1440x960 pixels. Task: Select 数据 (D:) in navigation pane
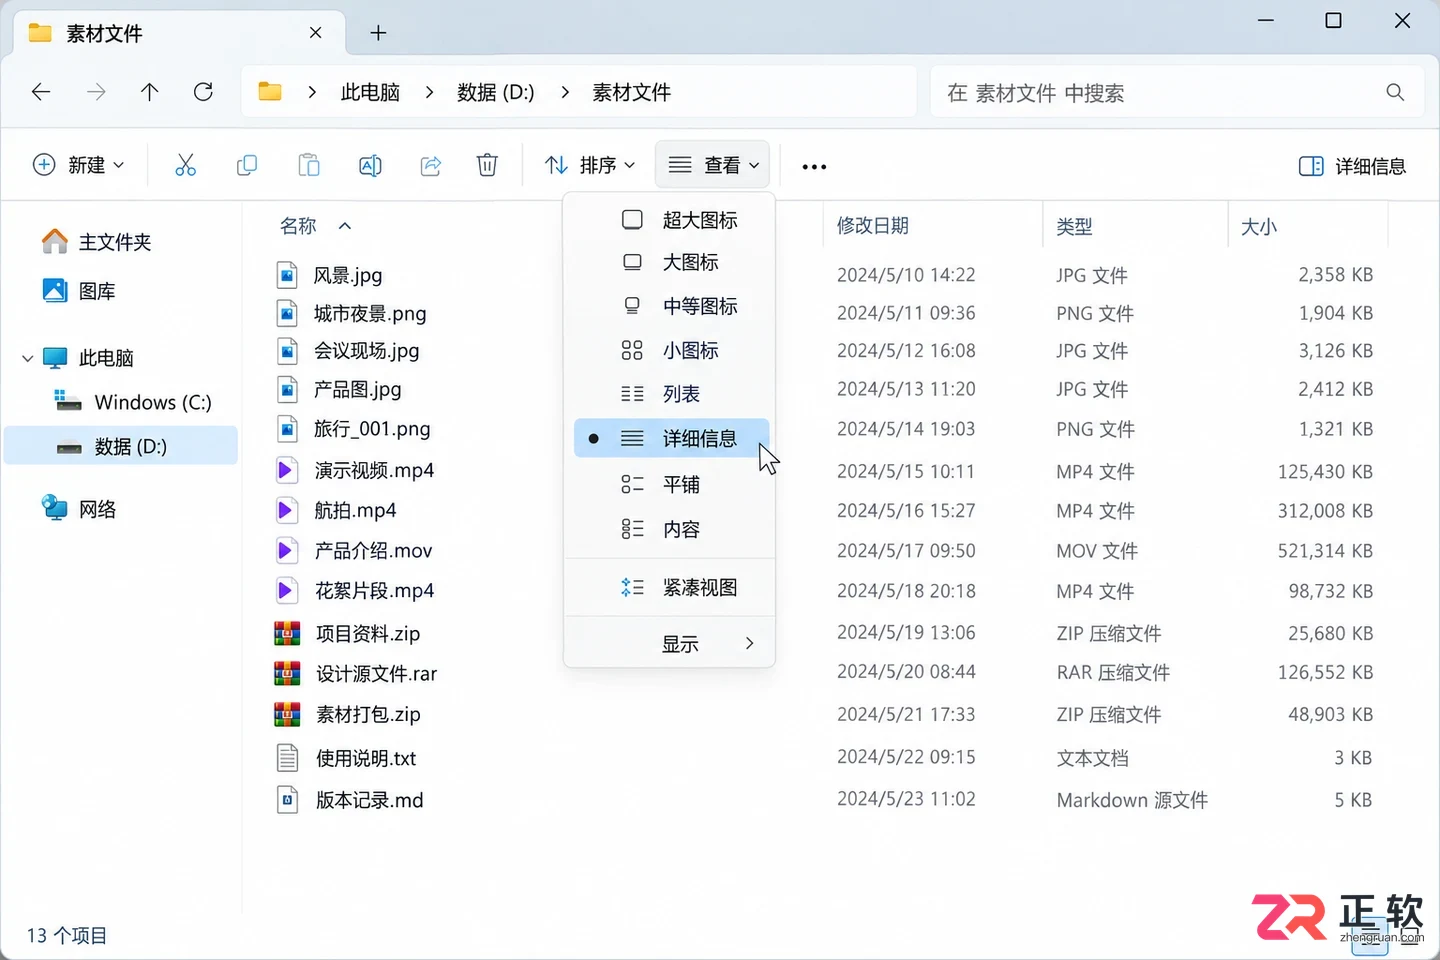click(x=121, y=446)
